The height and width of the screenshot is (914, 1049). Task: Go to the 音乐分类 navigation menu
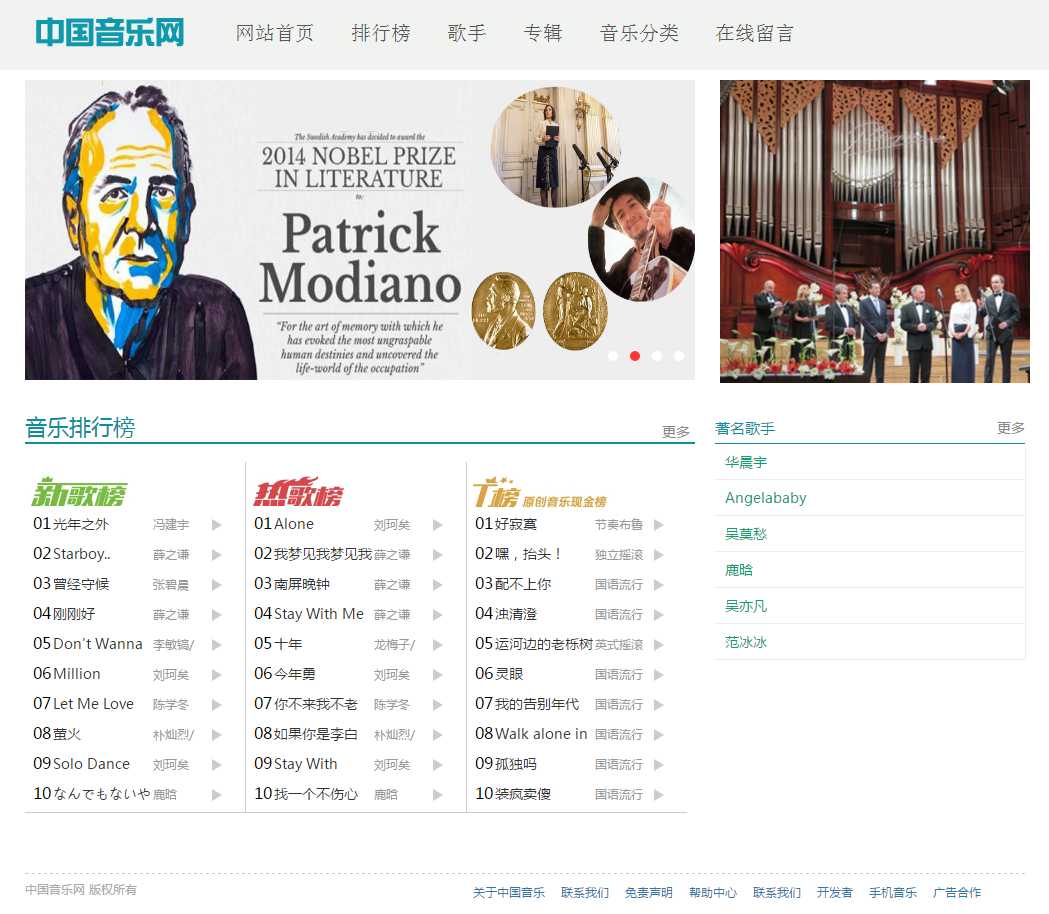(639, 33)
